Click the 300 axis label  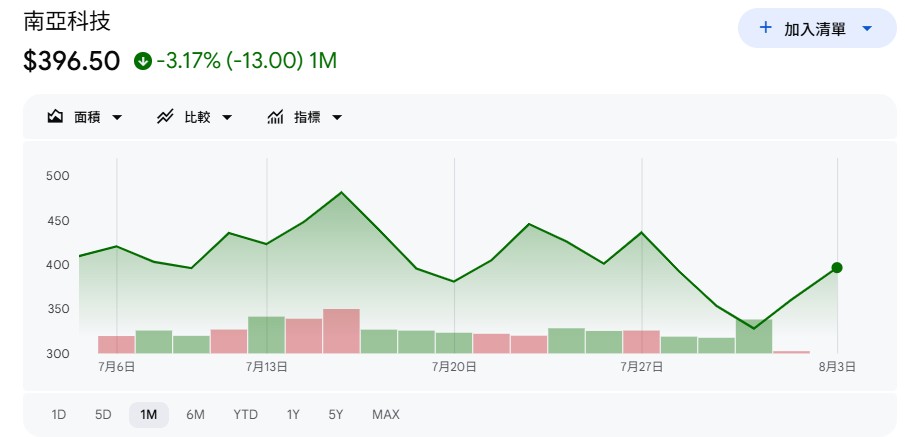pyautogui.click(x=57, y=353)
